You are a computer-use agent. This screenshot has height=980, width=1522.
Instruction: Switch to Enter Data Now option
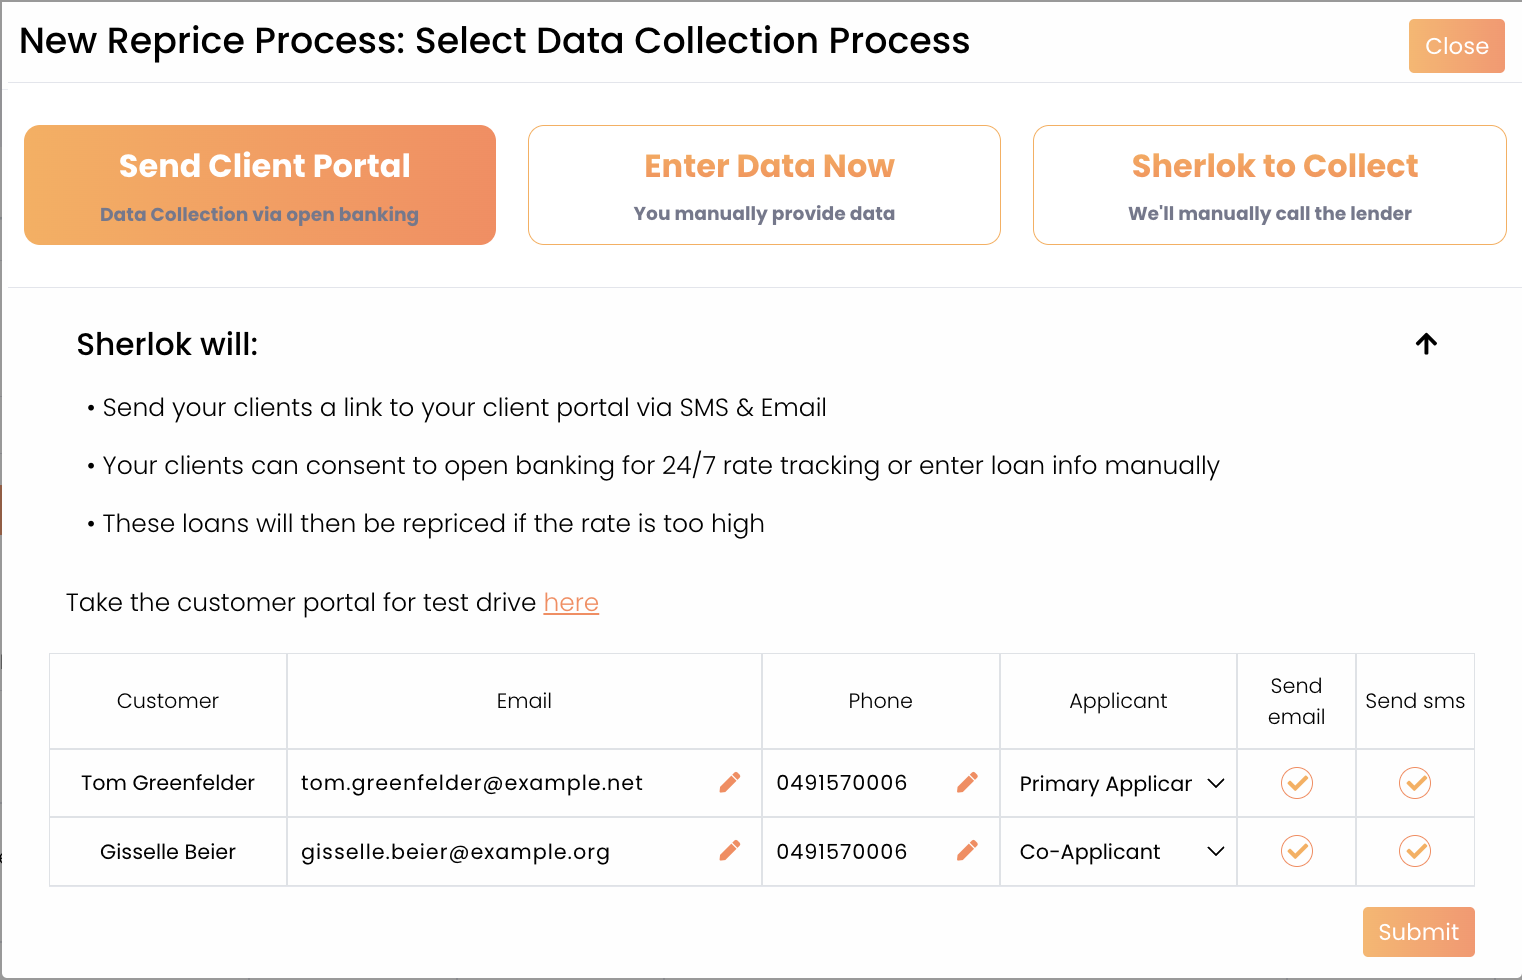pos(764,185)
